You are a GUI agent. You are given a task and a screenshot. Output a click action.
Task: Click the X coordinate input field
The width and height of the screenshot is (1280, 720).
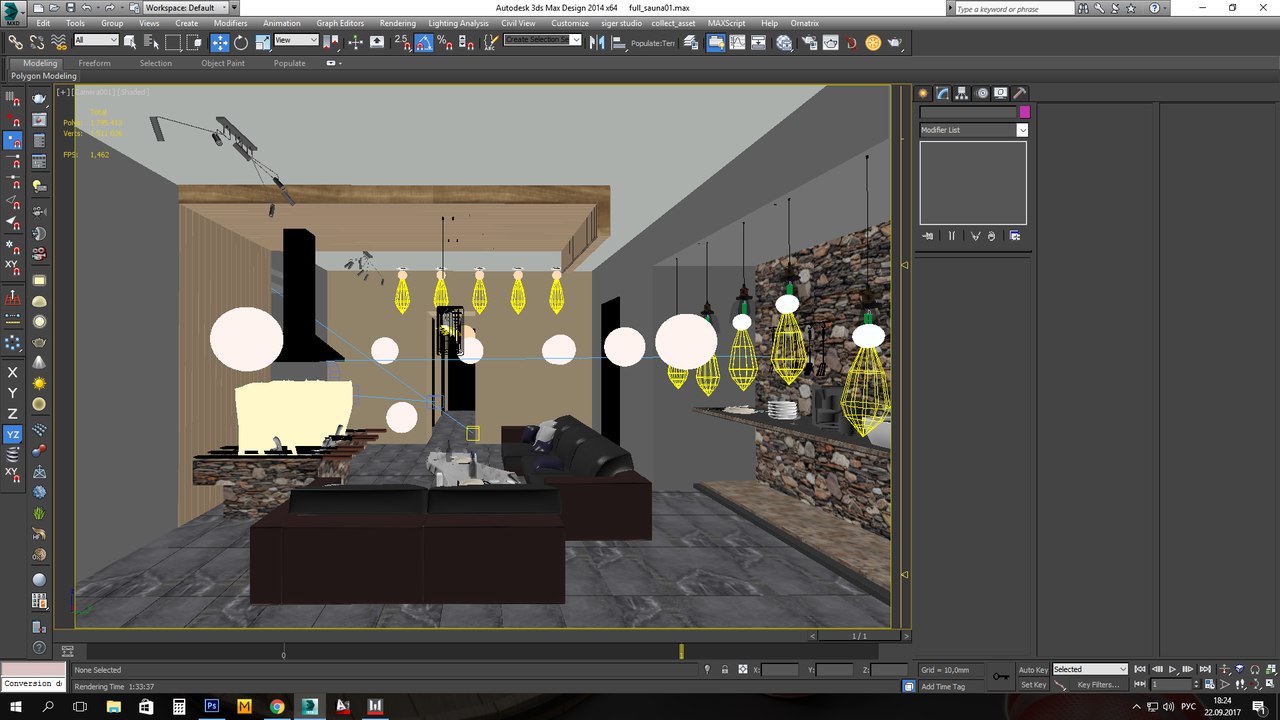tap(781, 669)
